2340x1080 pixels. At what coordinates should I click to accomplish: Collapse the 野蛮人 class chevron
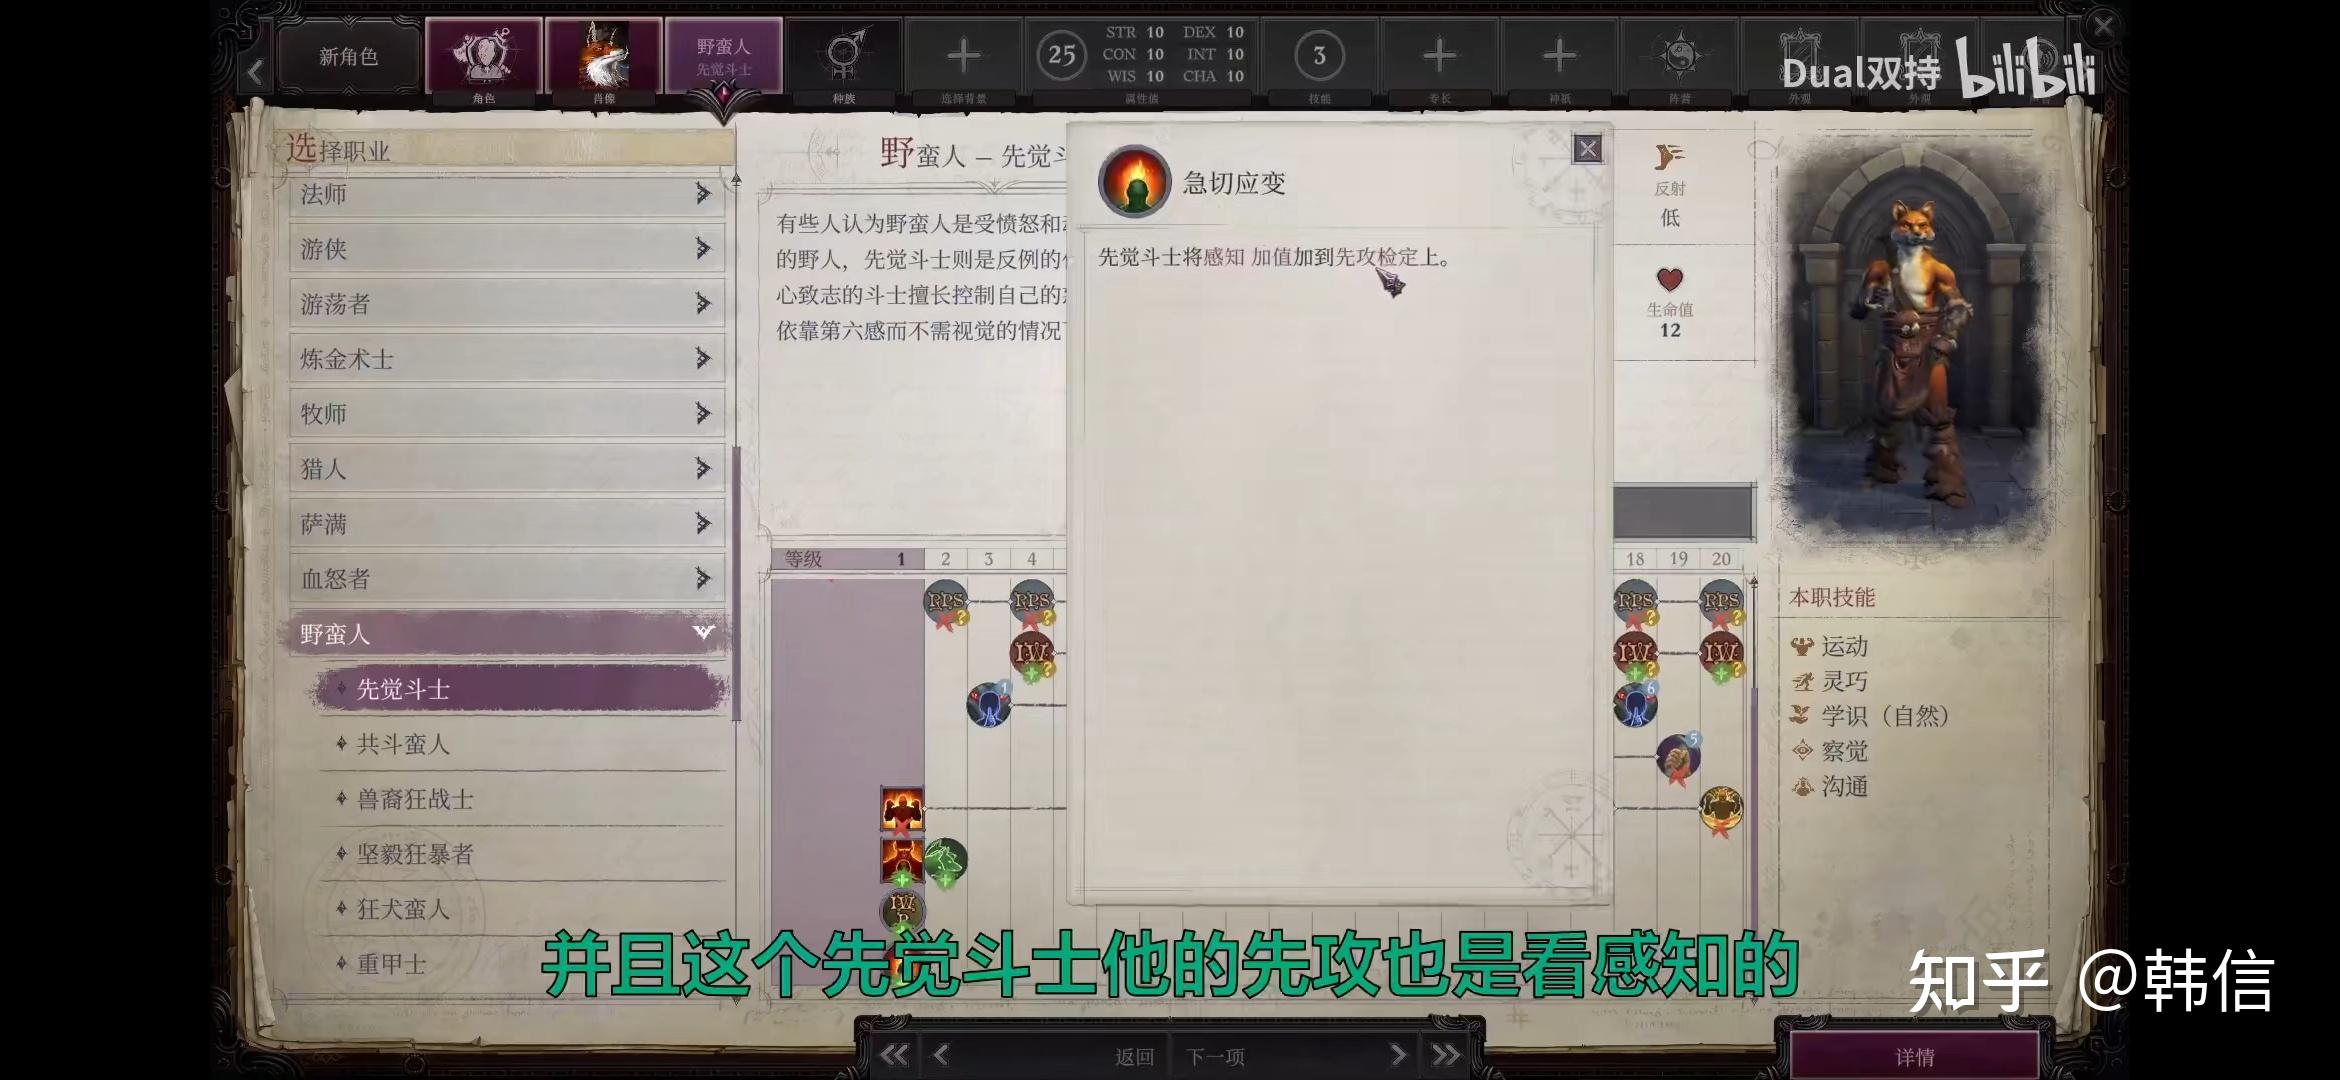point(703,632)
